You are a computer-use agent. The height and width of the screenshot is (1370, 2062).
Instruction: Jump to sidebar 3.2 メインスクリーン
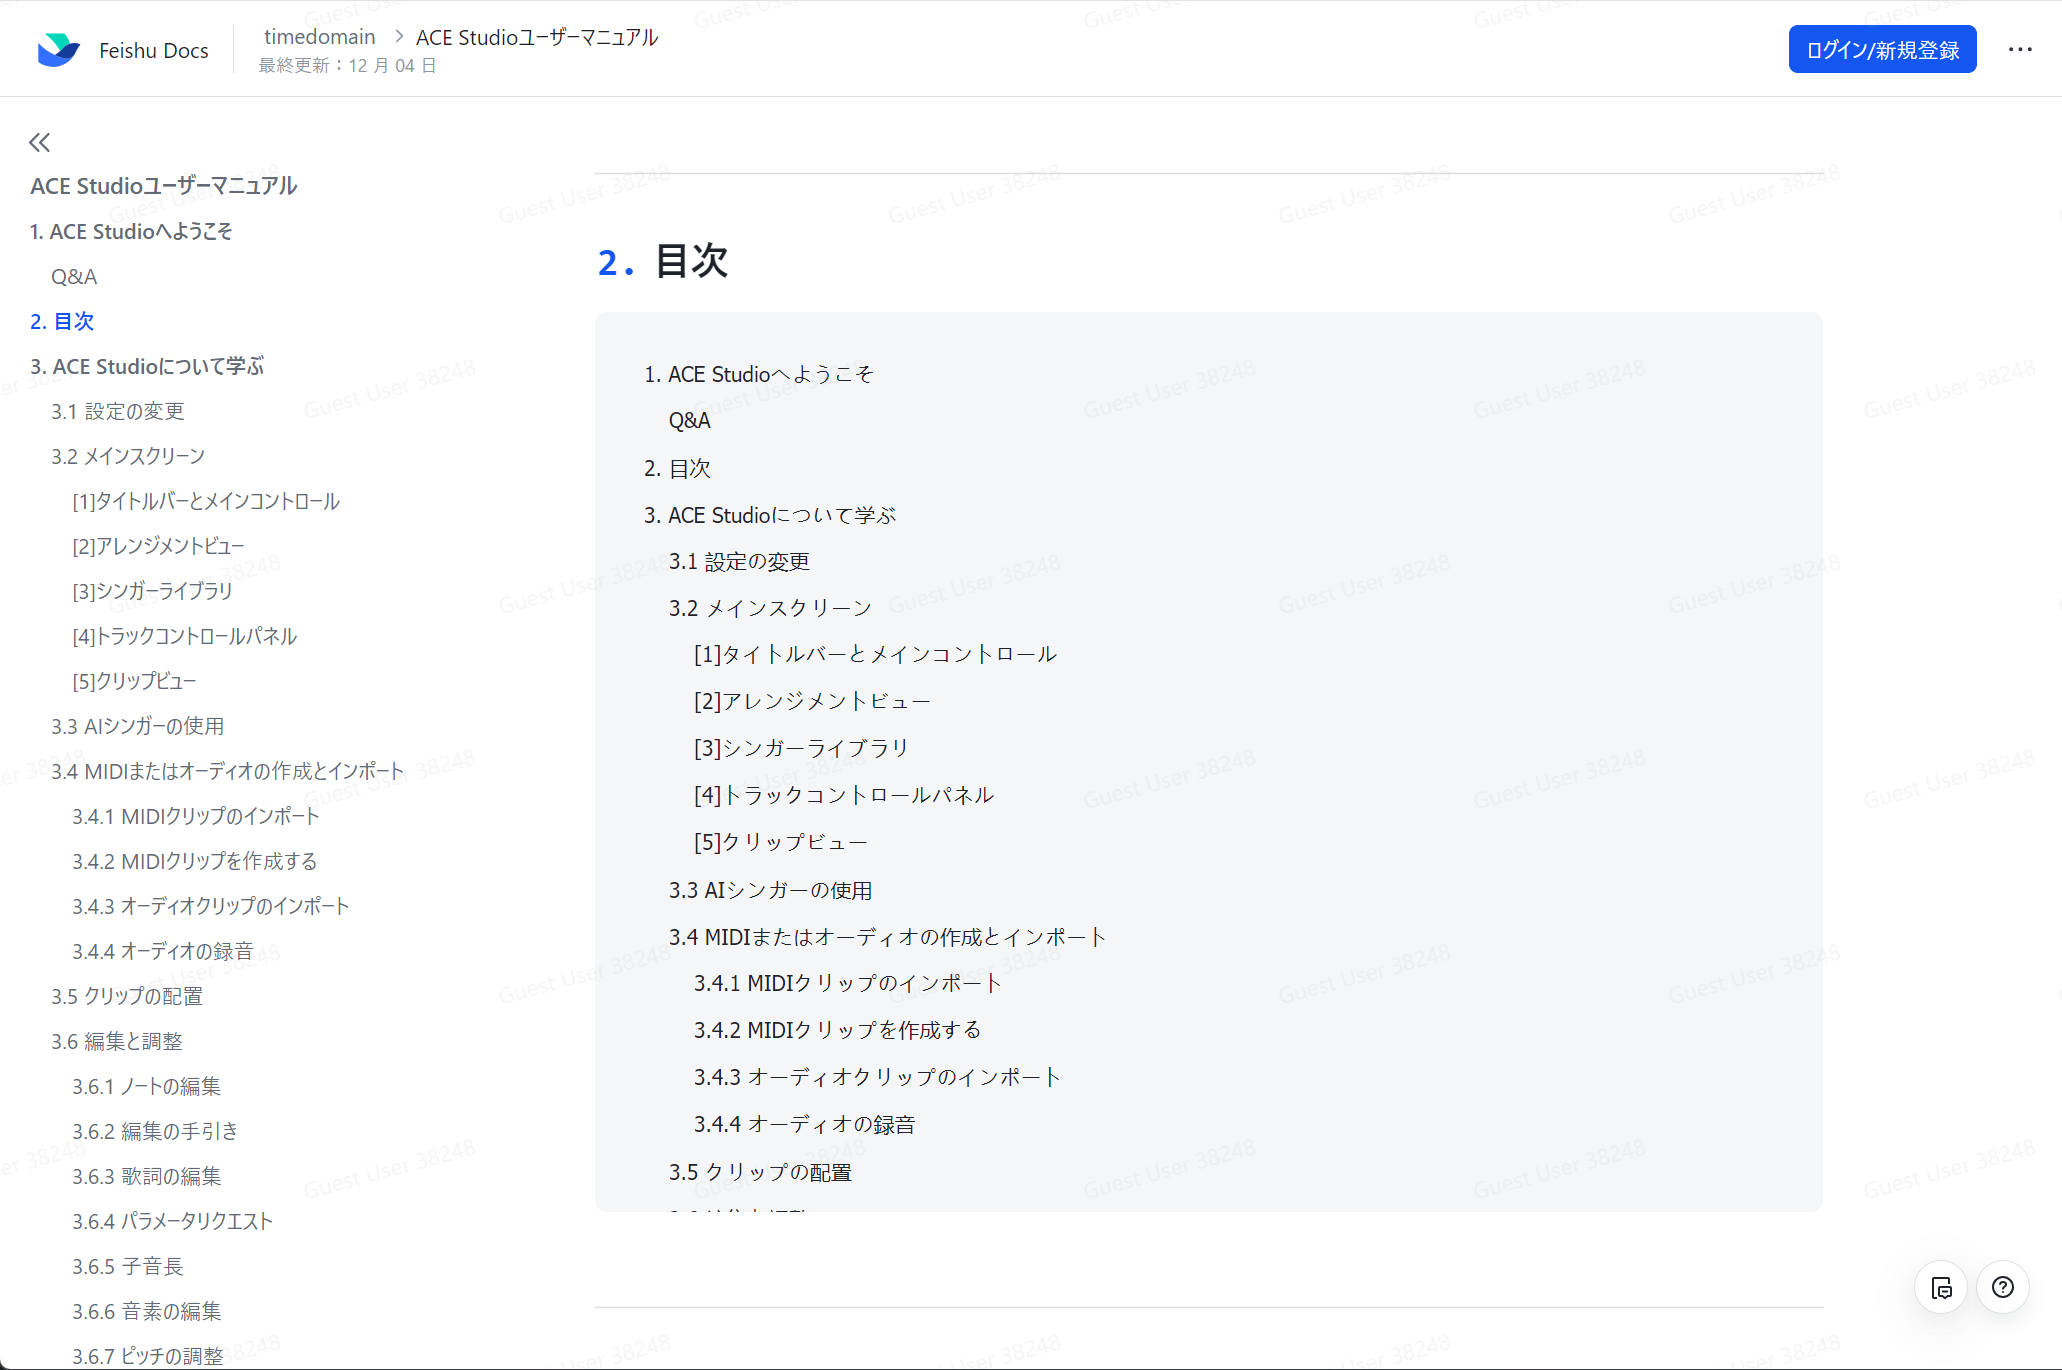(x=128, y=456)
